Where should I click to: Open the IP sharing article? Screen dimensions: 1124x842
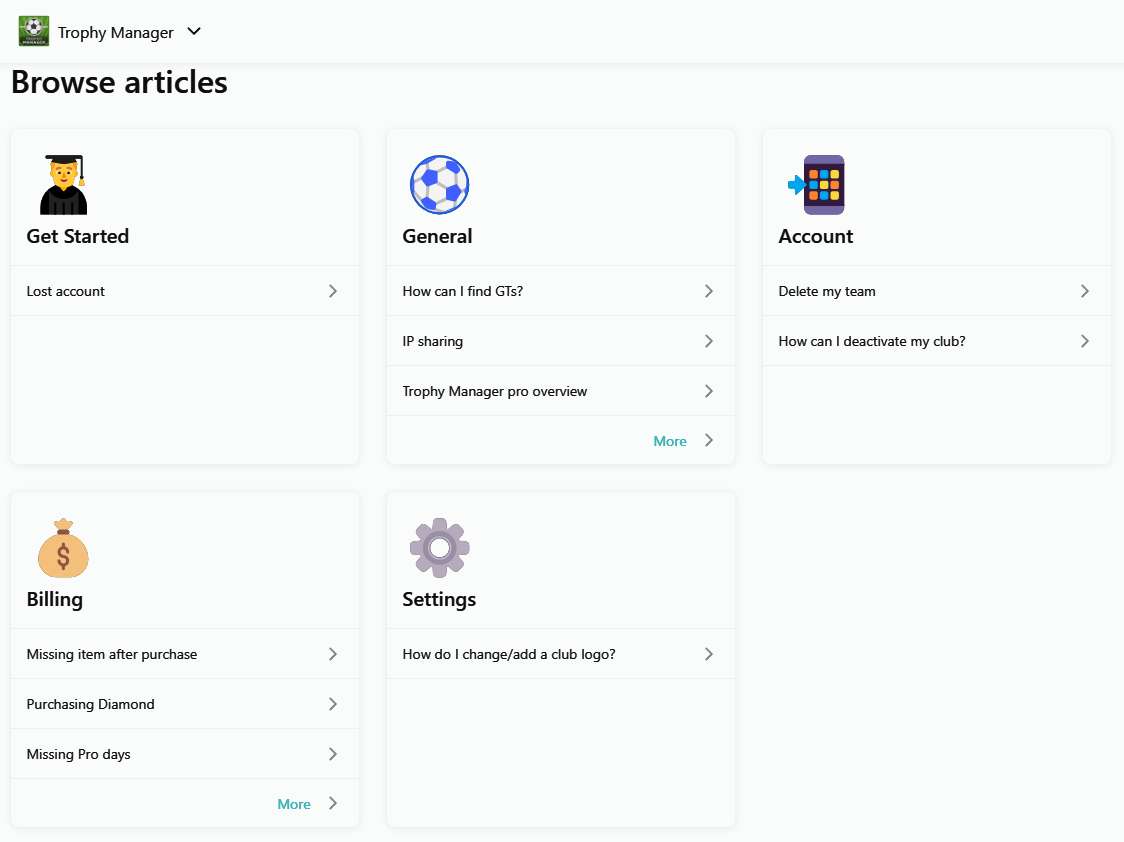[x=561, y=341]
